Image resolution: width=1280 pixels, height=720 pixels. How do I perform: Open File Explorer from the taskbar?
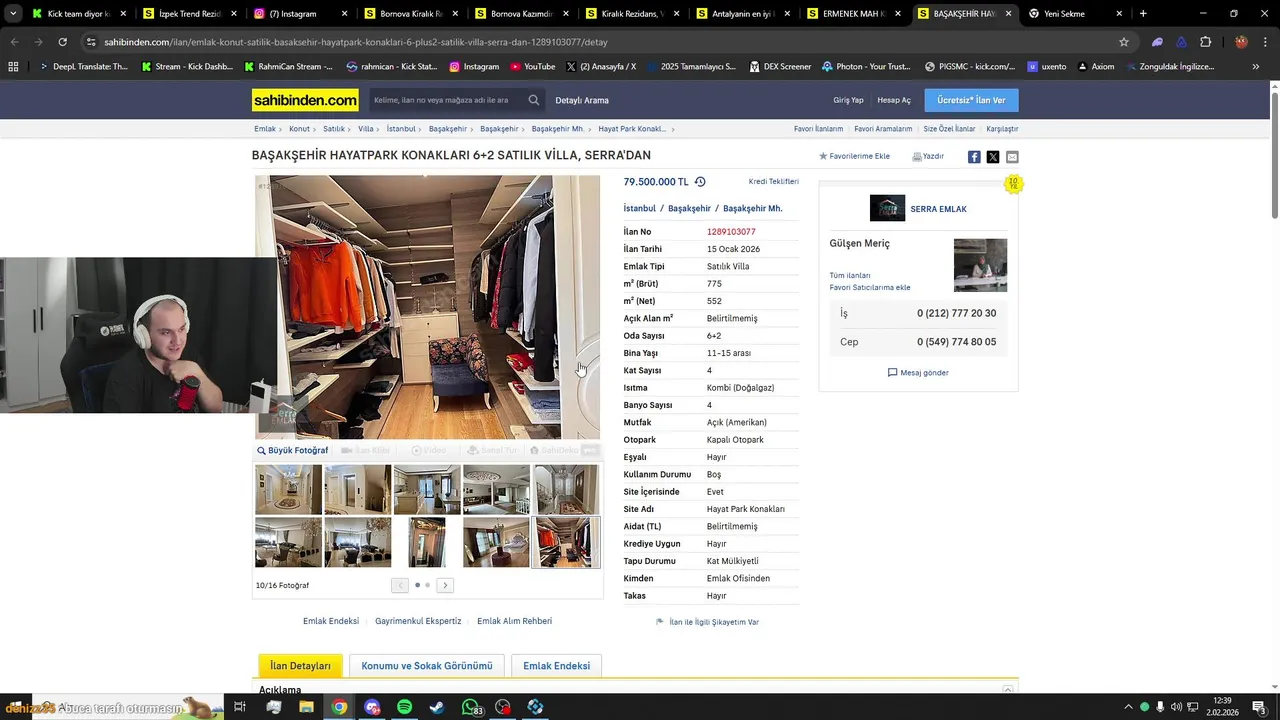click(x=306, y=707)
